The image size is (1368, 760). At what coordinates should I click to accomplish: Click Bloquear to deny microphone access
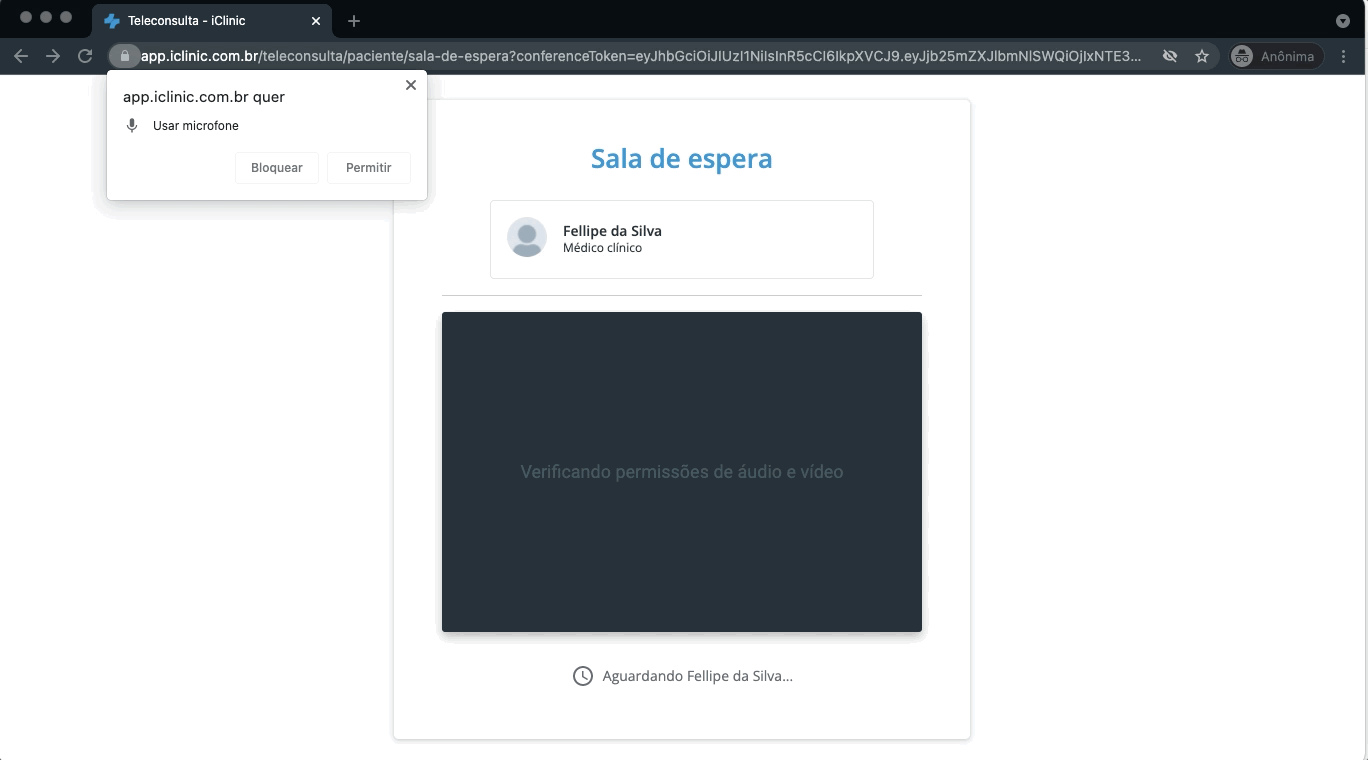pyautogui.click(x=276, y=167)
